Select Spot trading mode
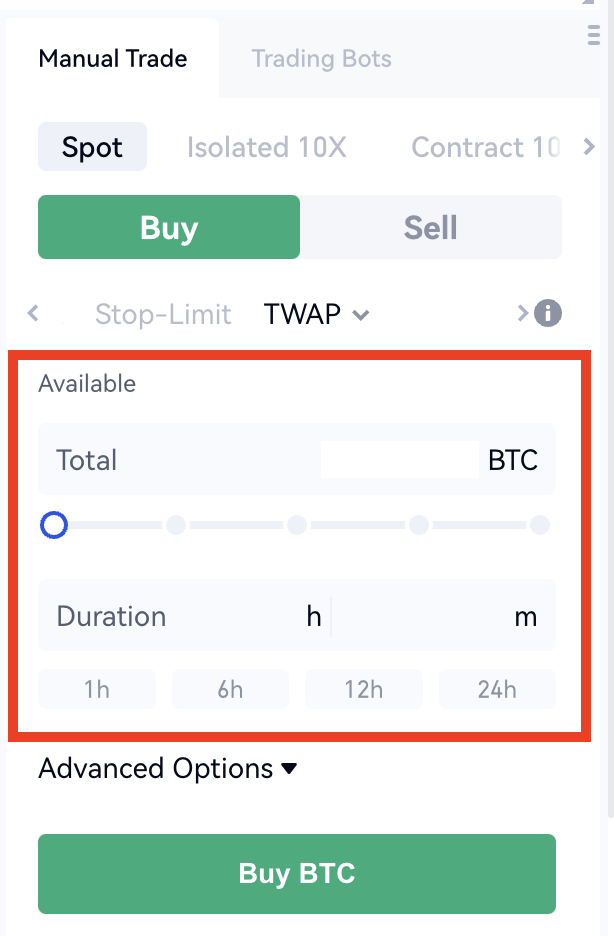614x936 pixels. pos(92,148)
